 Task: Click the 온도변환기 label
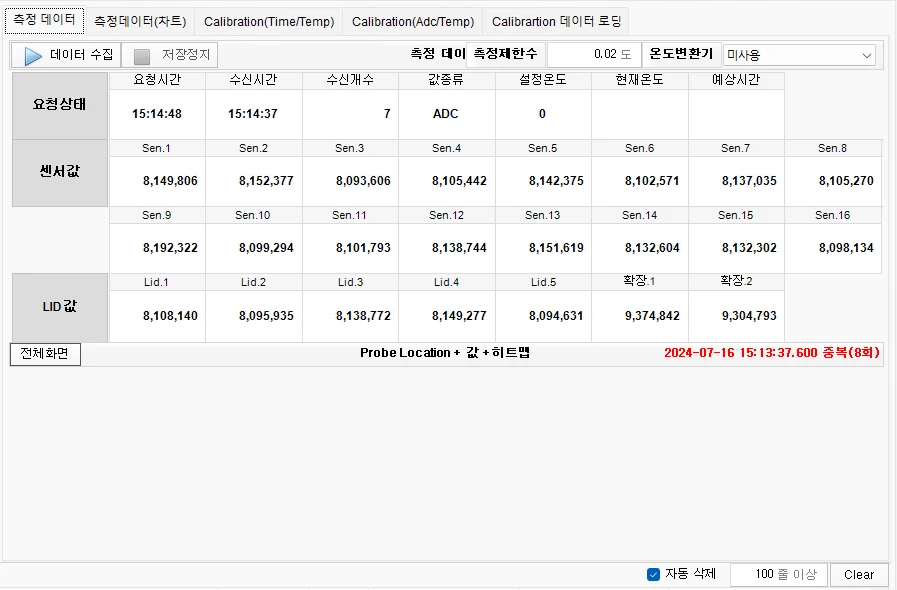681,54
